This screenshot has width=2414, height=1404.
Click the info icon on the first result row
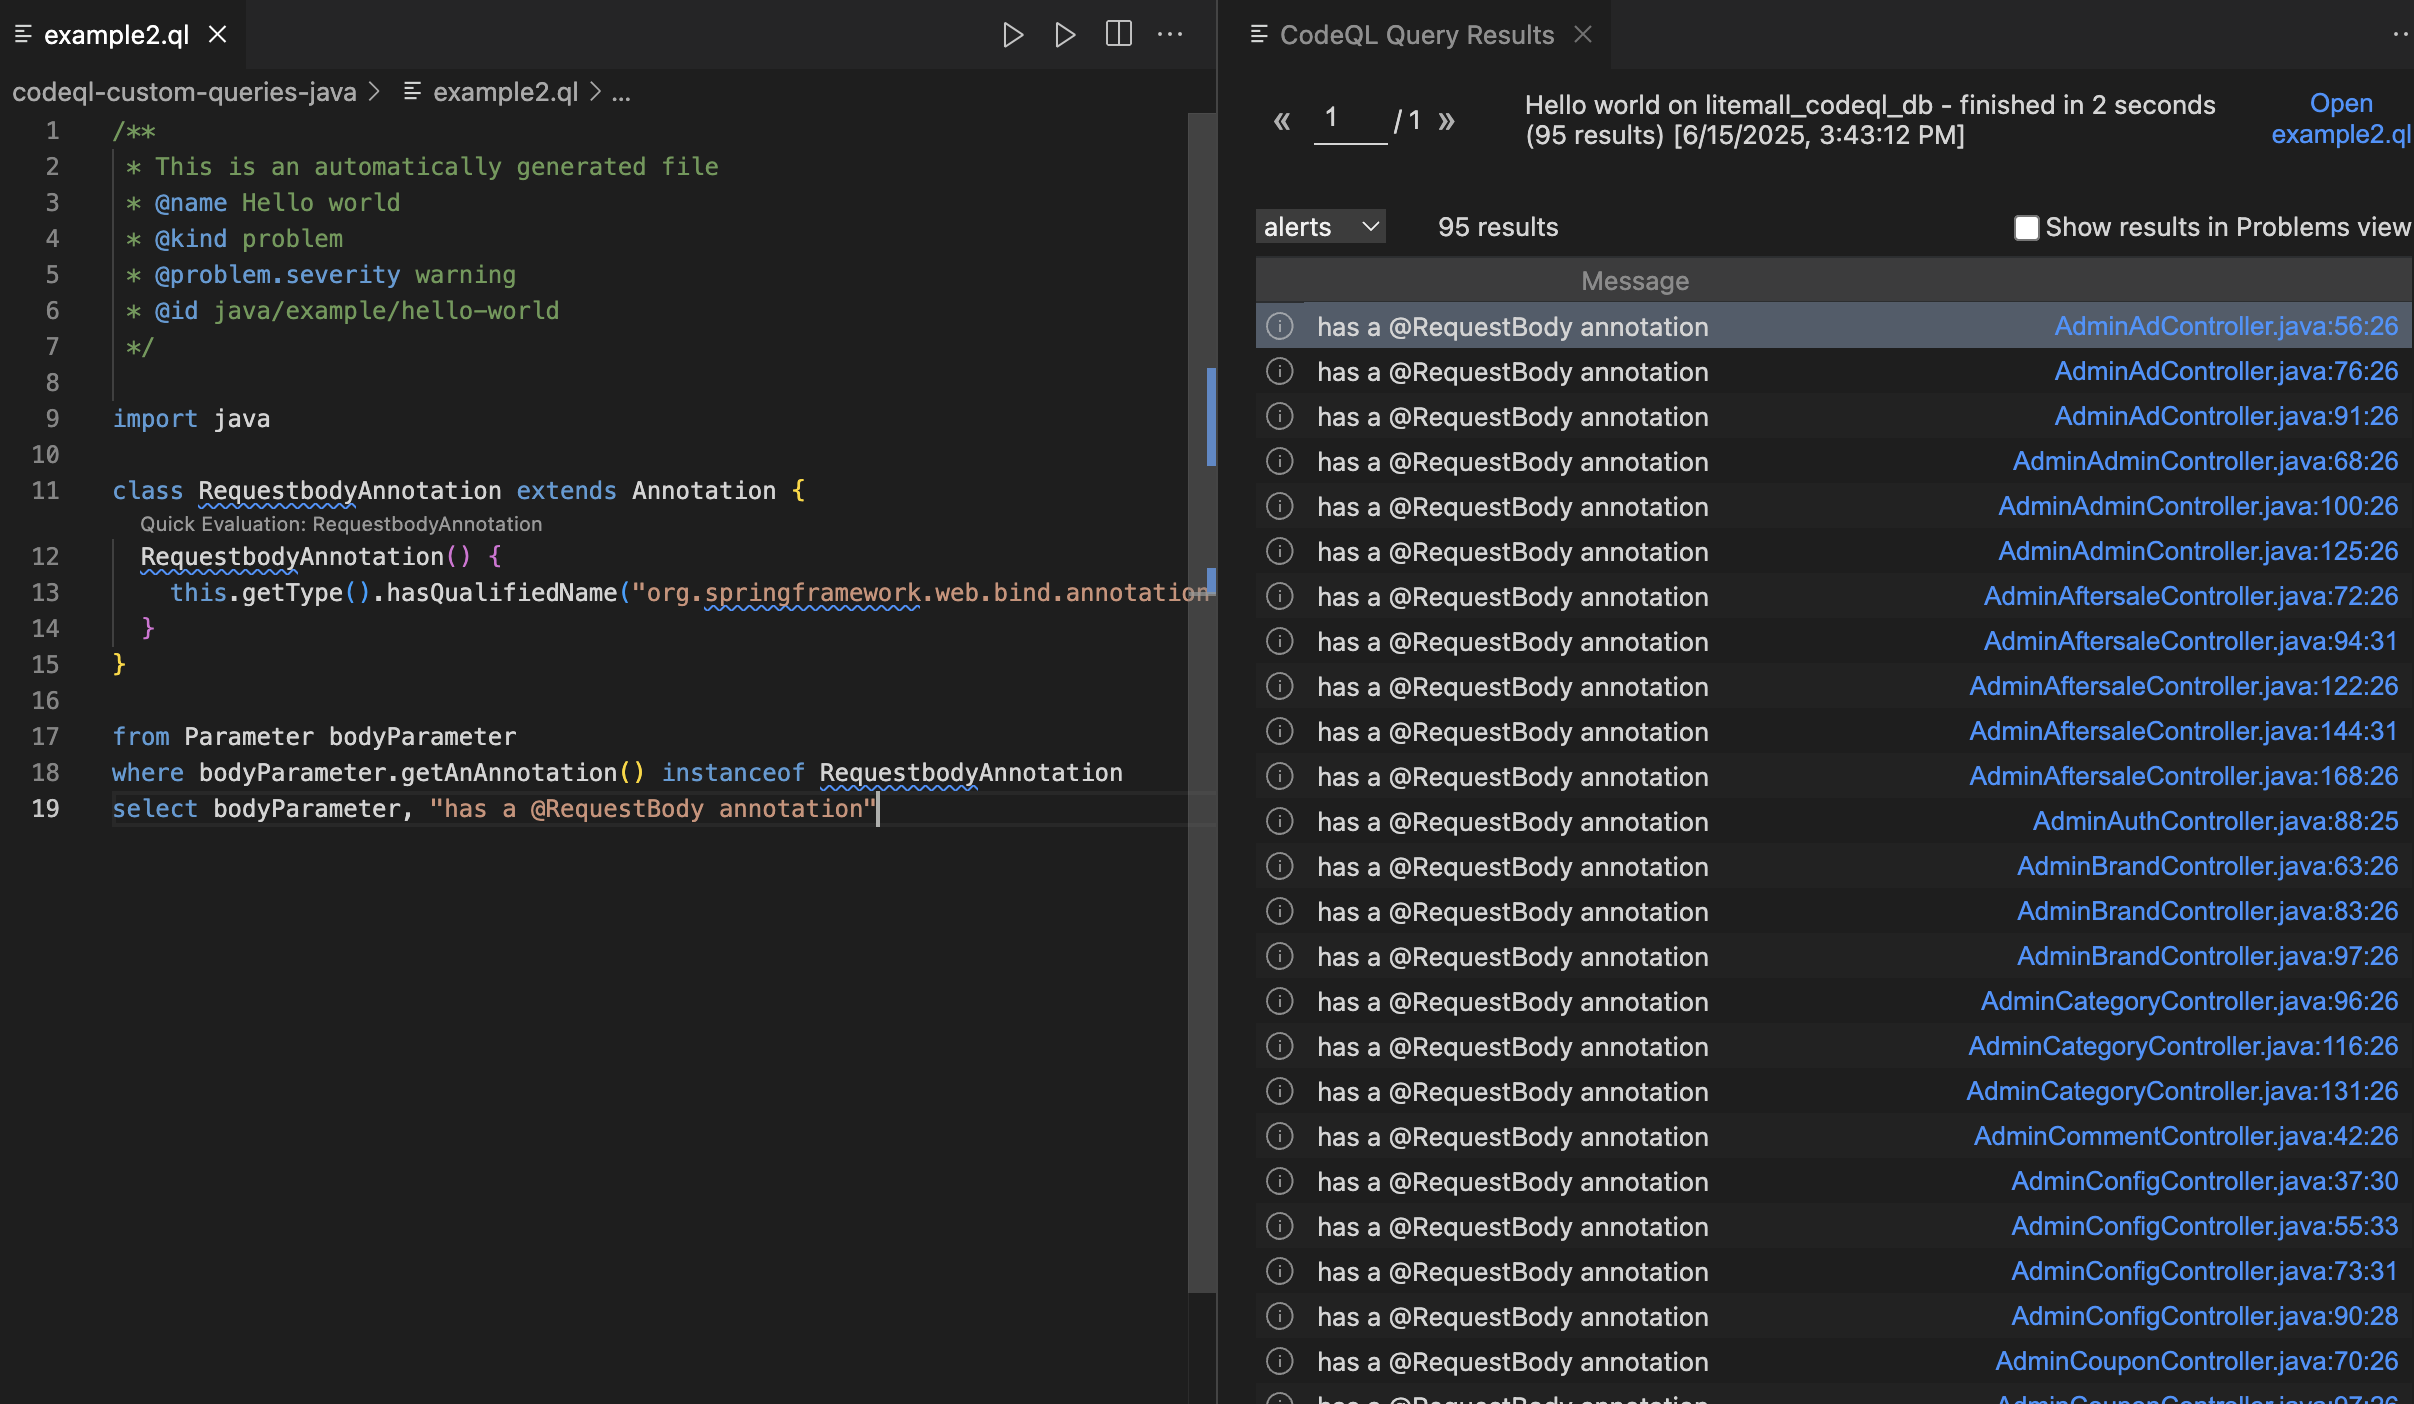point(1280,326)
